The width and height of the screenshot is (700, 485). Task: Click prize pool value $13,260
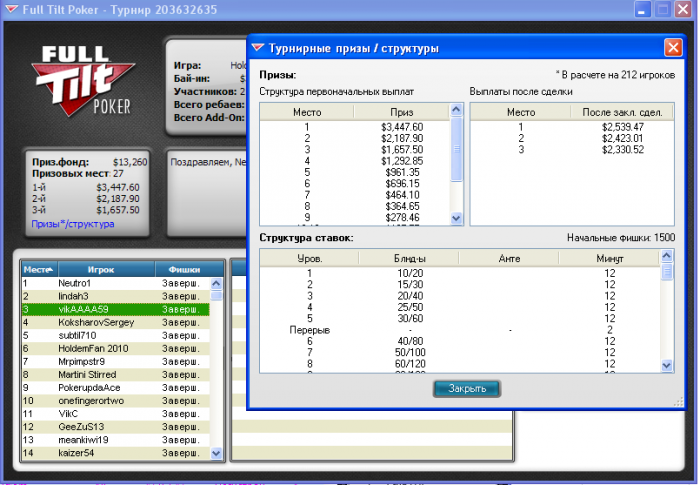click(x=130, y=162)
